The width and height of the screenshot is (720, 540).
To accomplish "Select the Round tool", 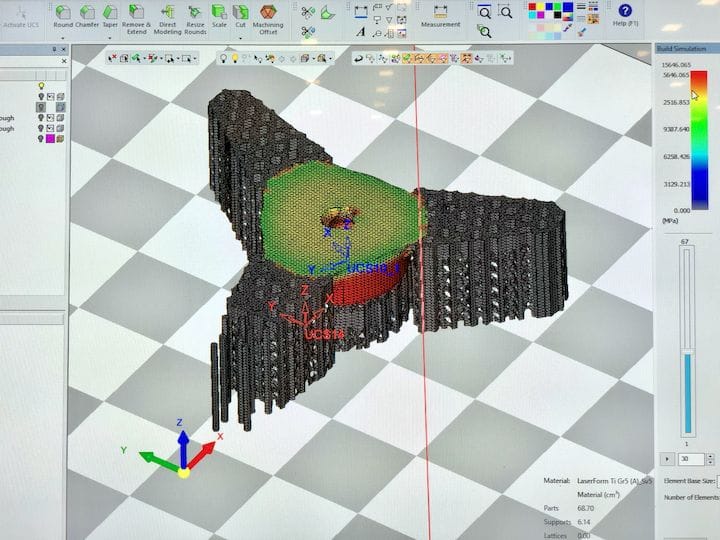I will (63, 13).
